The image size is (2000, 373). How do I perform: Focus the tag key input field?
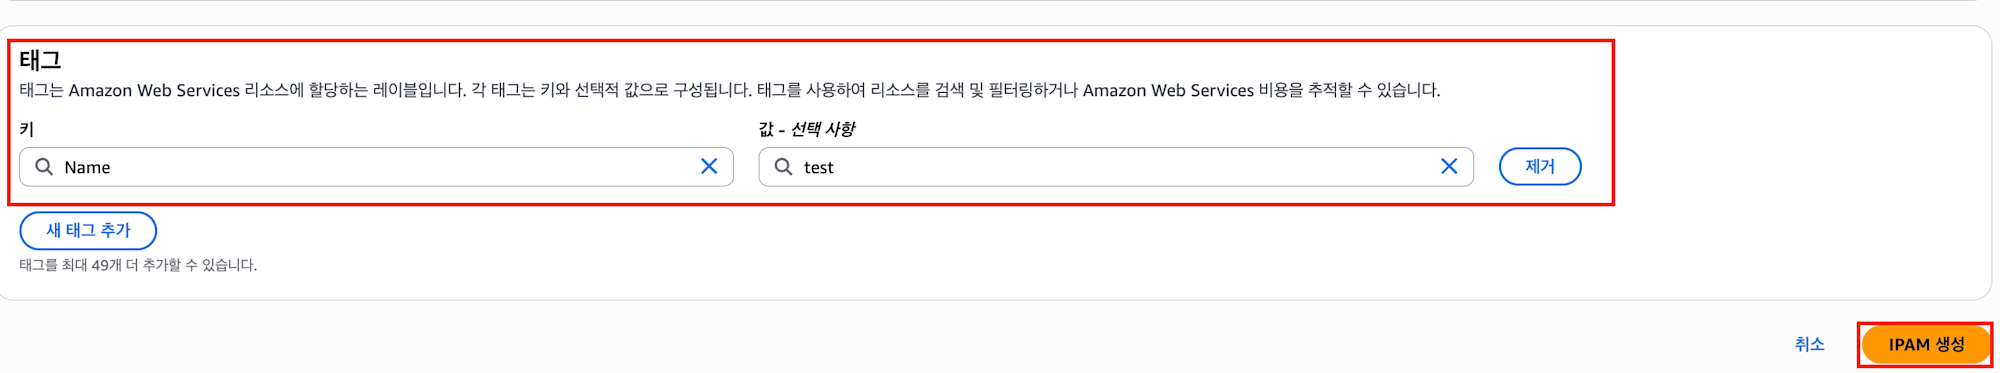tap(376, 167)
